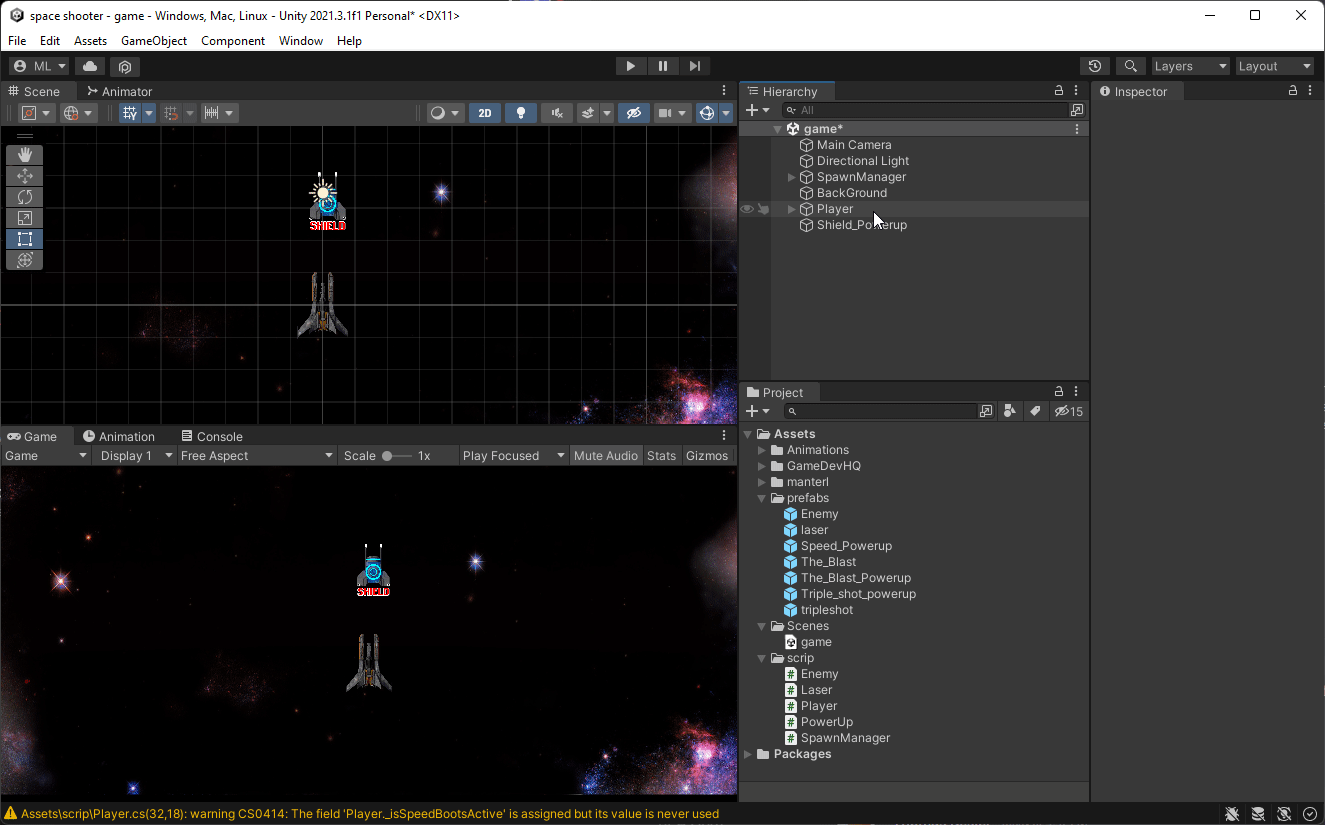
Task: Switch Scene view to 2D mode
Action: pos(484,112)
